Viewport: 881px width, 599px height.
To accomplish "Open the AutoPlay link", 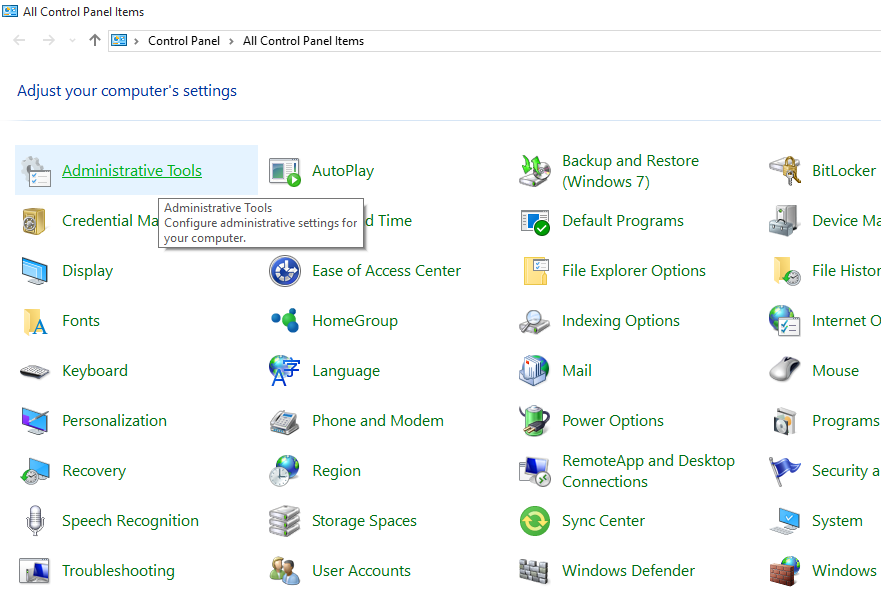I will pos(343,171).
